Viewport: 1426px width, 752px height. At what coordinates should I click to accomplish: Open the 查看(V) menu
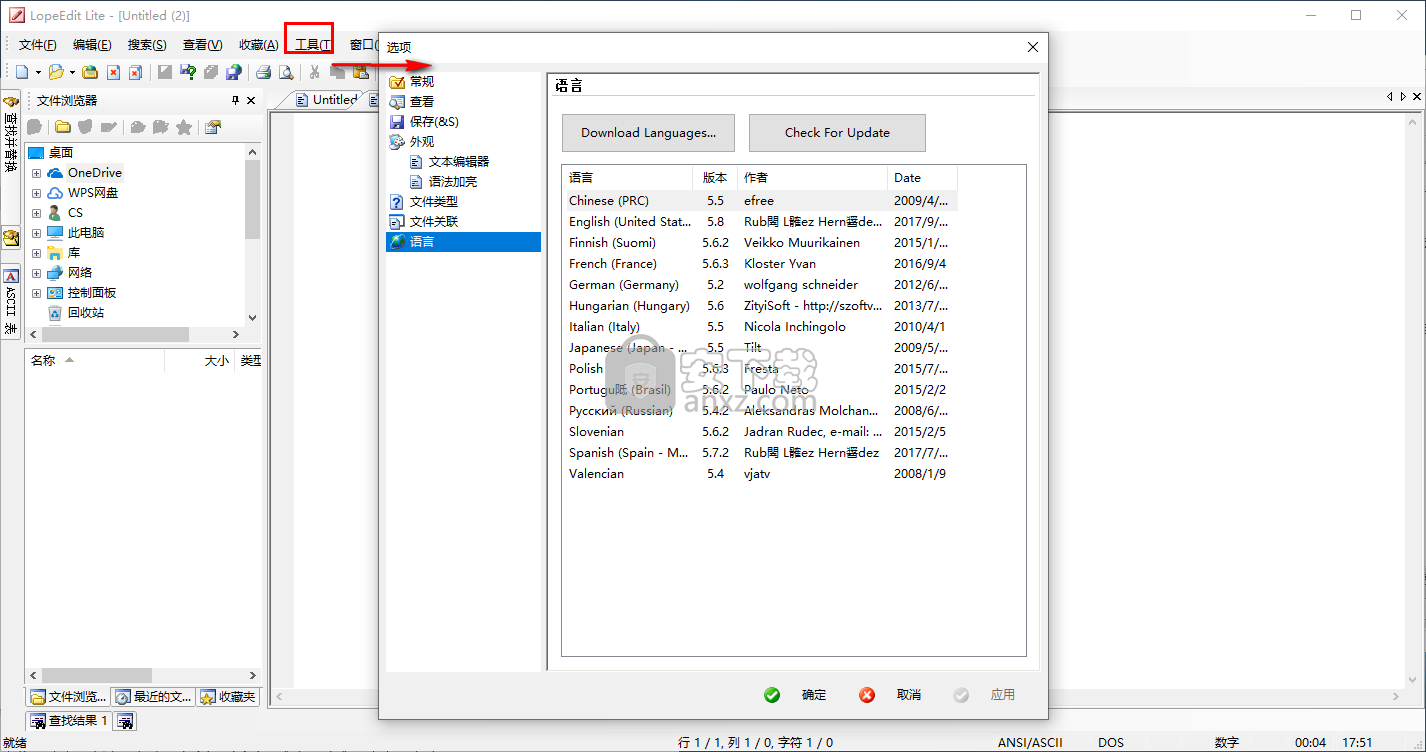202,45
